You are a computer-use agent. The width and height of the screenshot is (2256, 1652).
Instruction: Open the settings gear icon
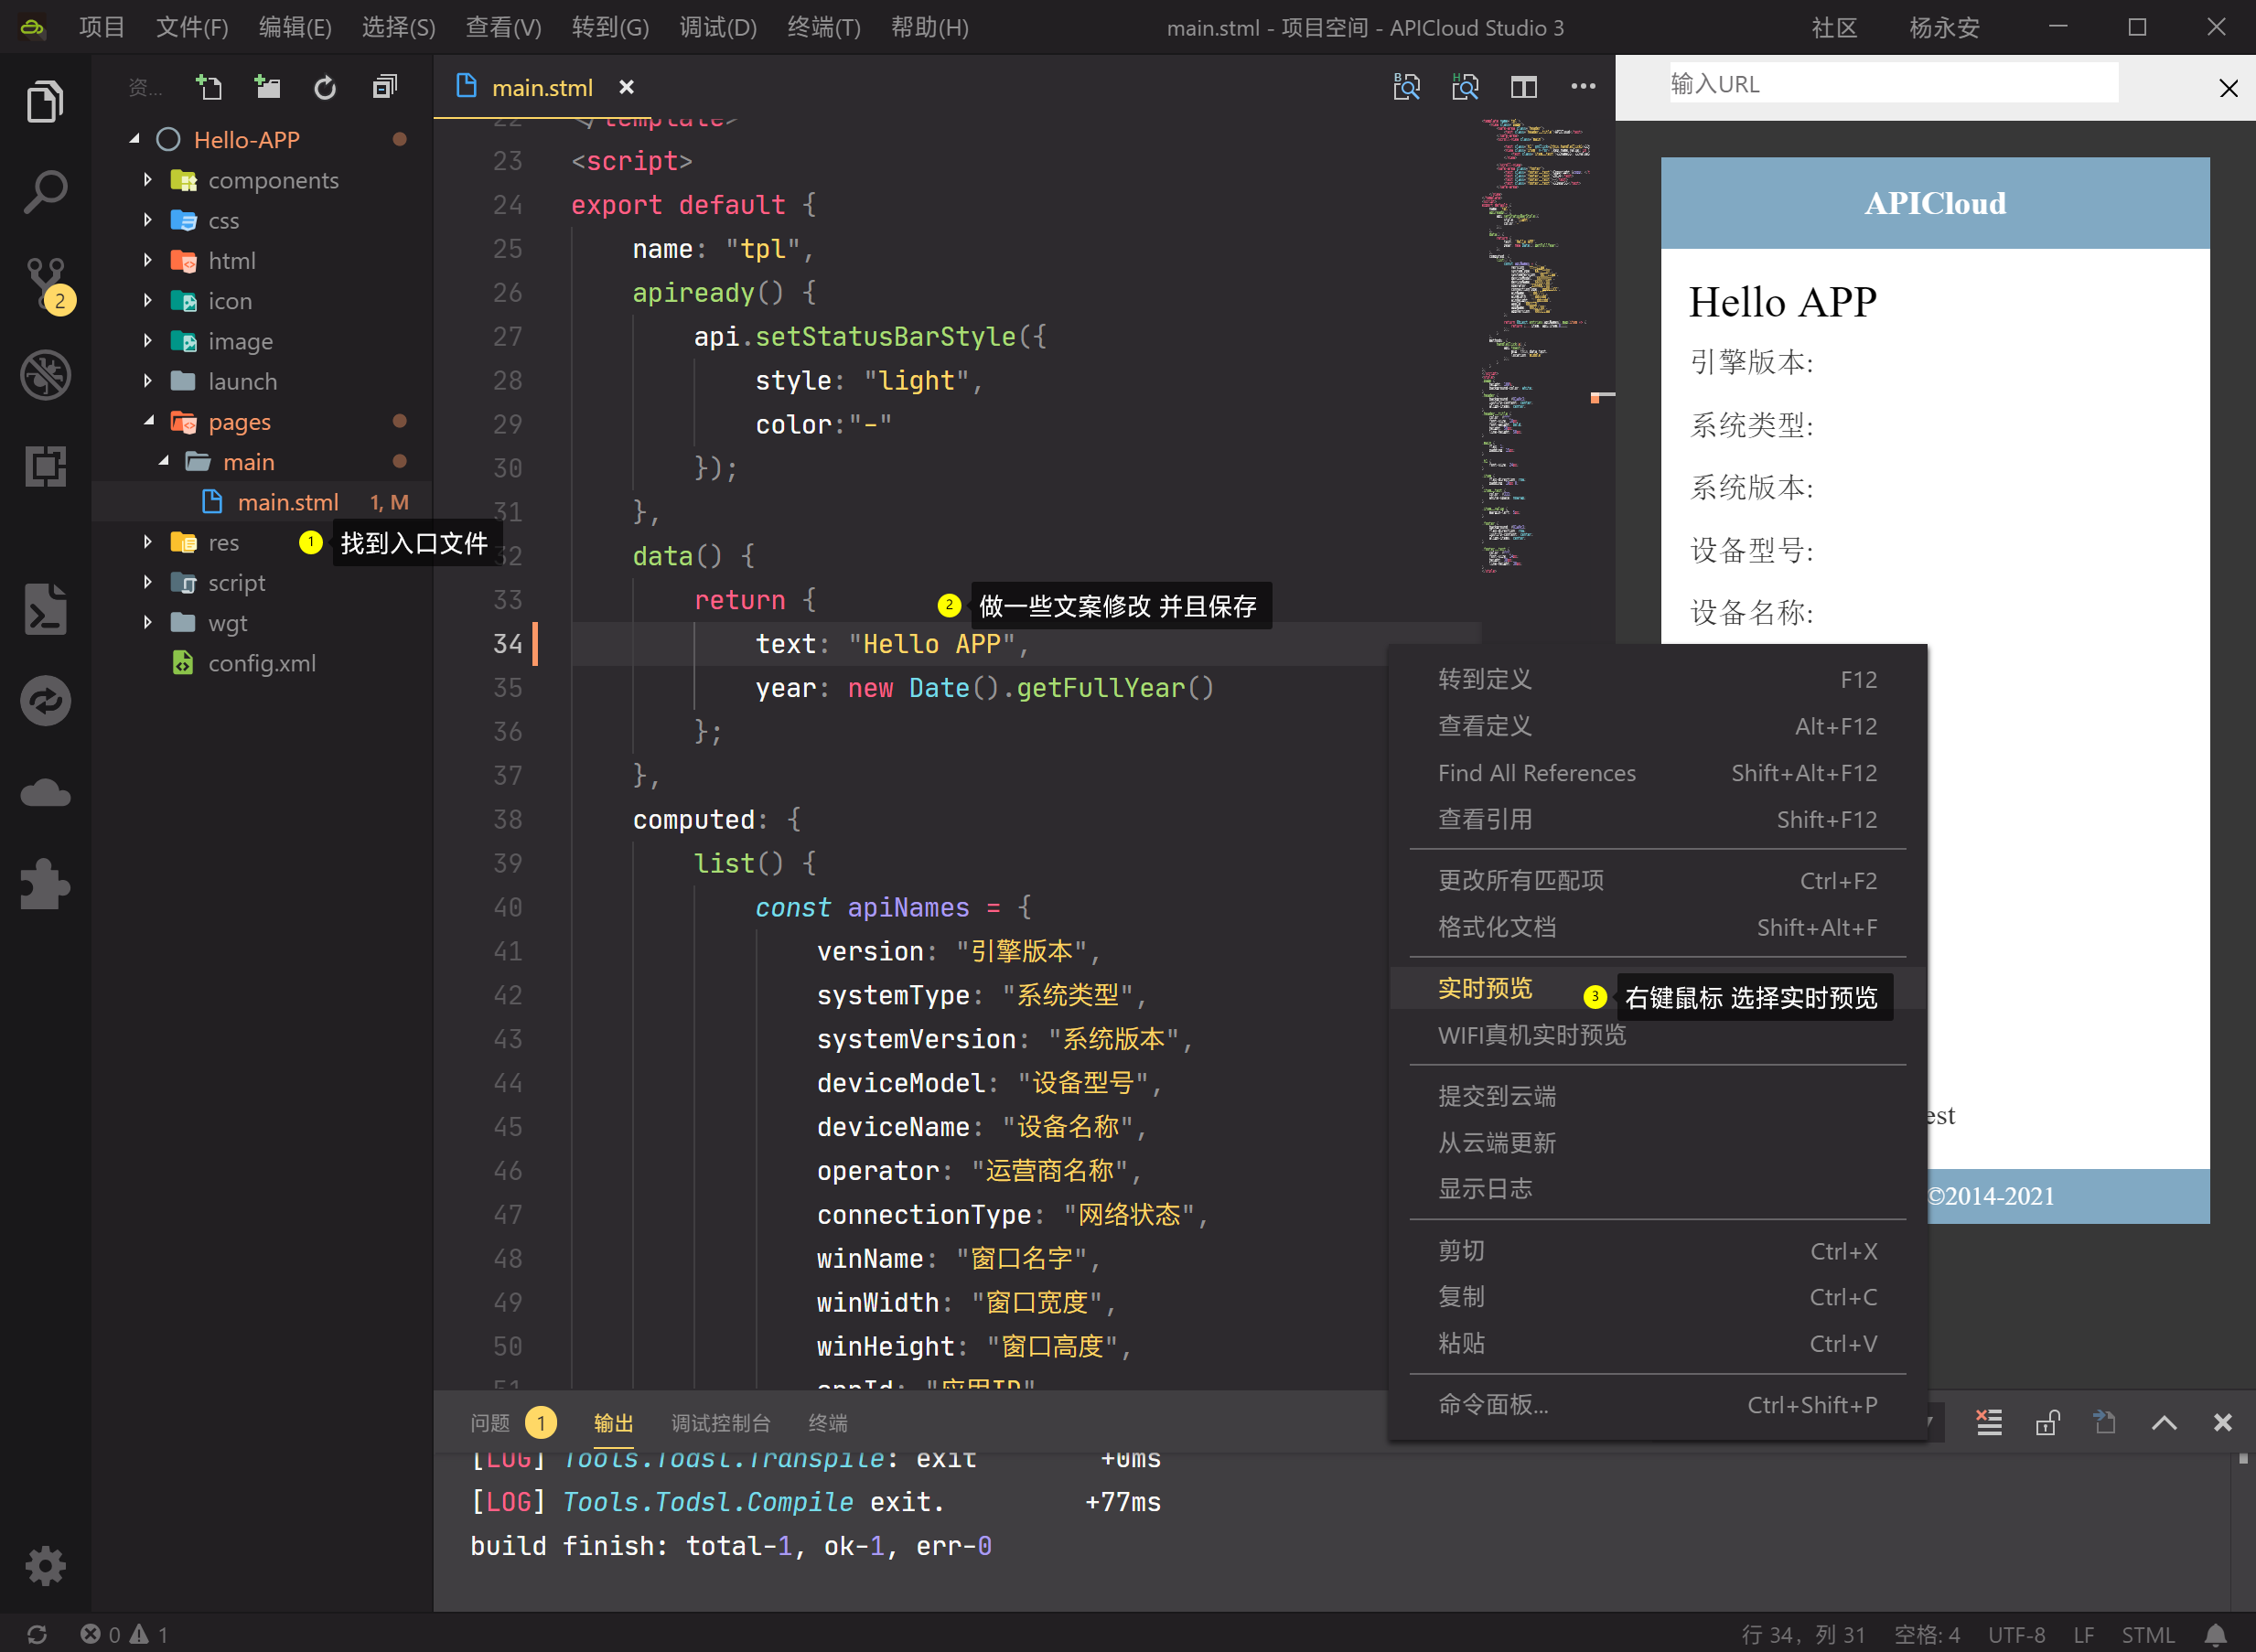click(x=45, y=1565)
